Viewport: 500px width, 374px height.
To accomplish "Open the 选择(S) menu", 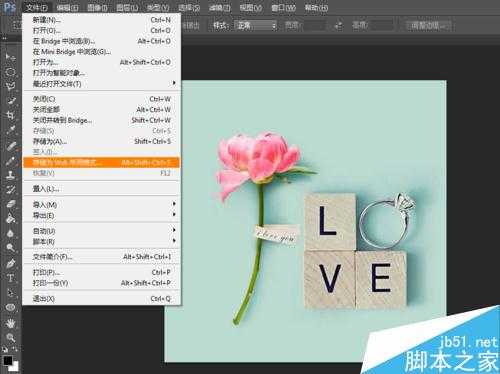I will [x=189, y=7].
